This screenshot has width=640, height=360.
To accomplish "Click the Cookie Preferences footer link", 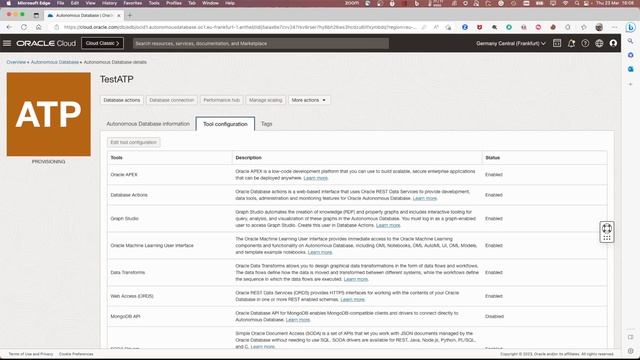I will pyautogui.click(x=76, y=354).
